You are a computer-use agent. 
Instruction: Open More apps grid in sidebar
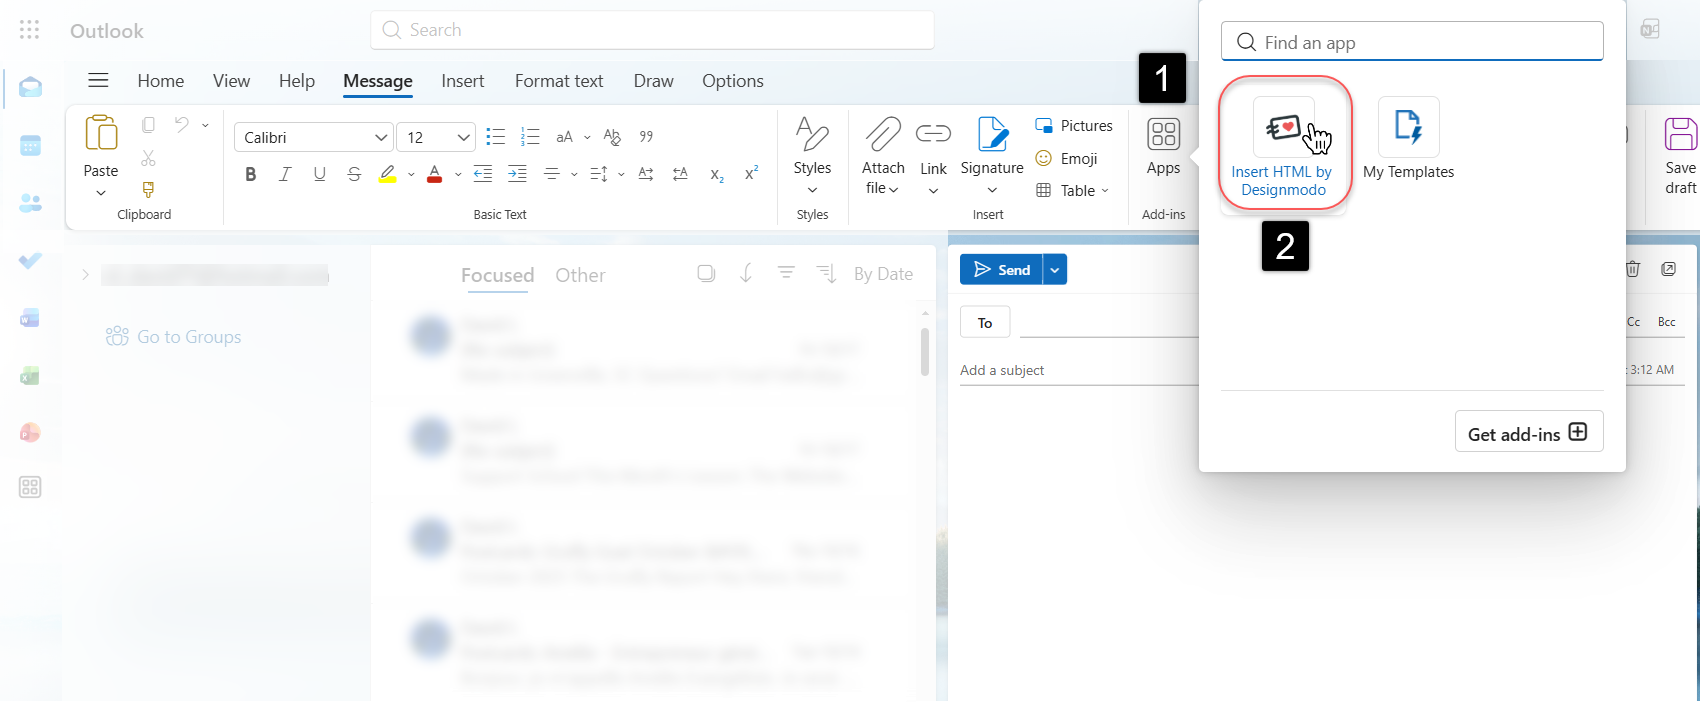tap(30, 487)
